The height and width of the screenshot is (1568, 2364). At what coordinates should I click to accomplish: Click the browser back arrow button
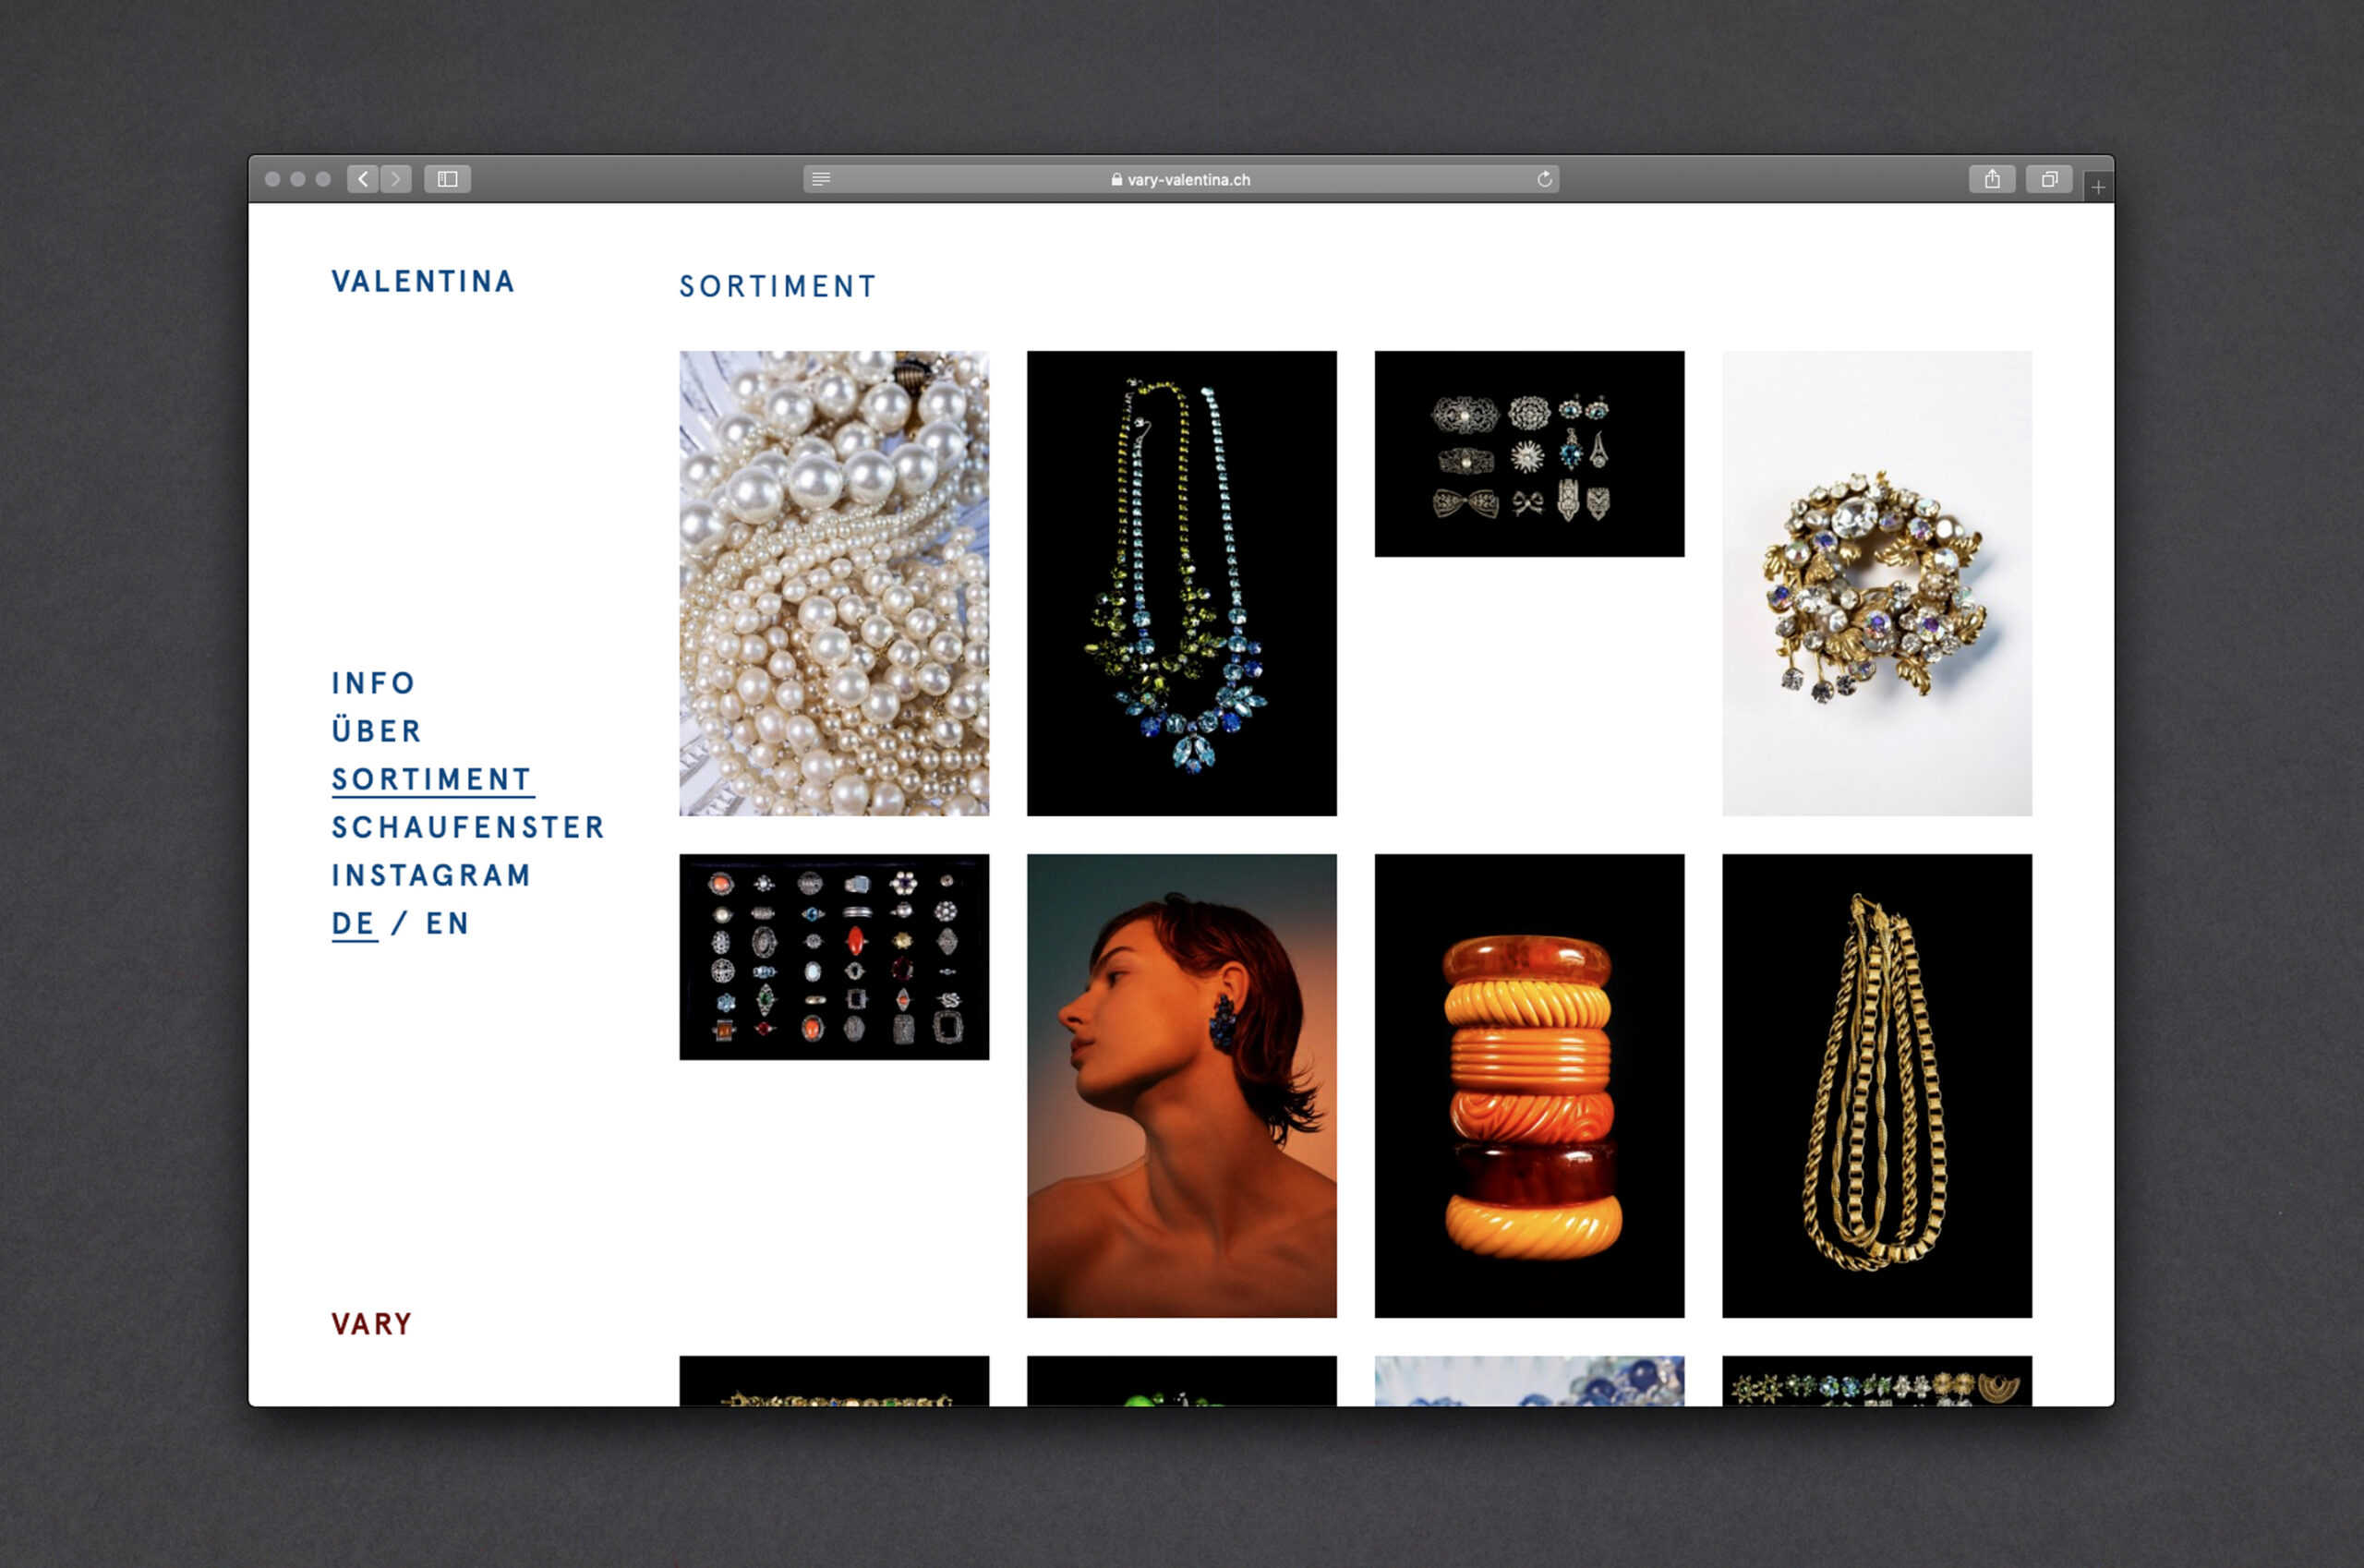point(362,179)
